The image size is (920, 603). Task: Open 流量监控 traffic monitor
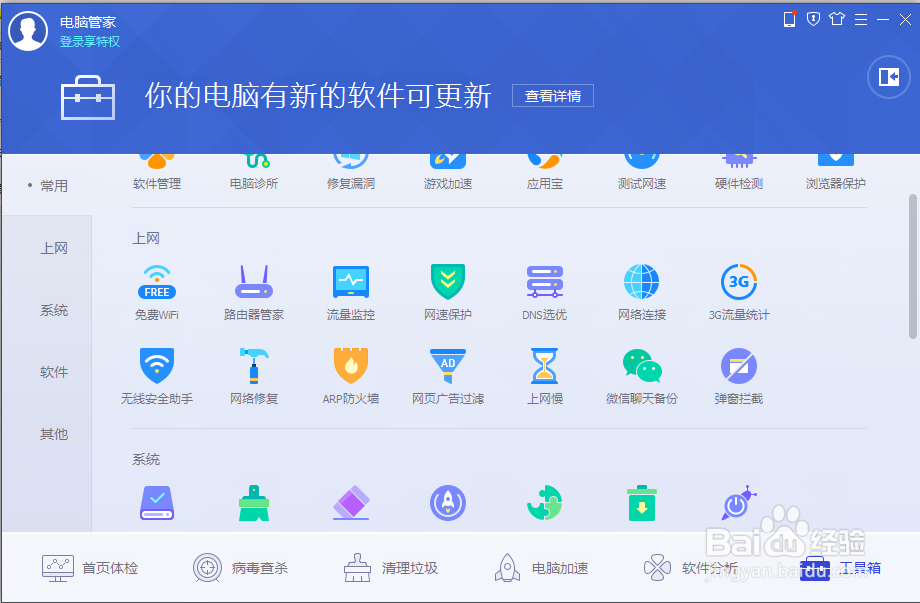[351, 292]
